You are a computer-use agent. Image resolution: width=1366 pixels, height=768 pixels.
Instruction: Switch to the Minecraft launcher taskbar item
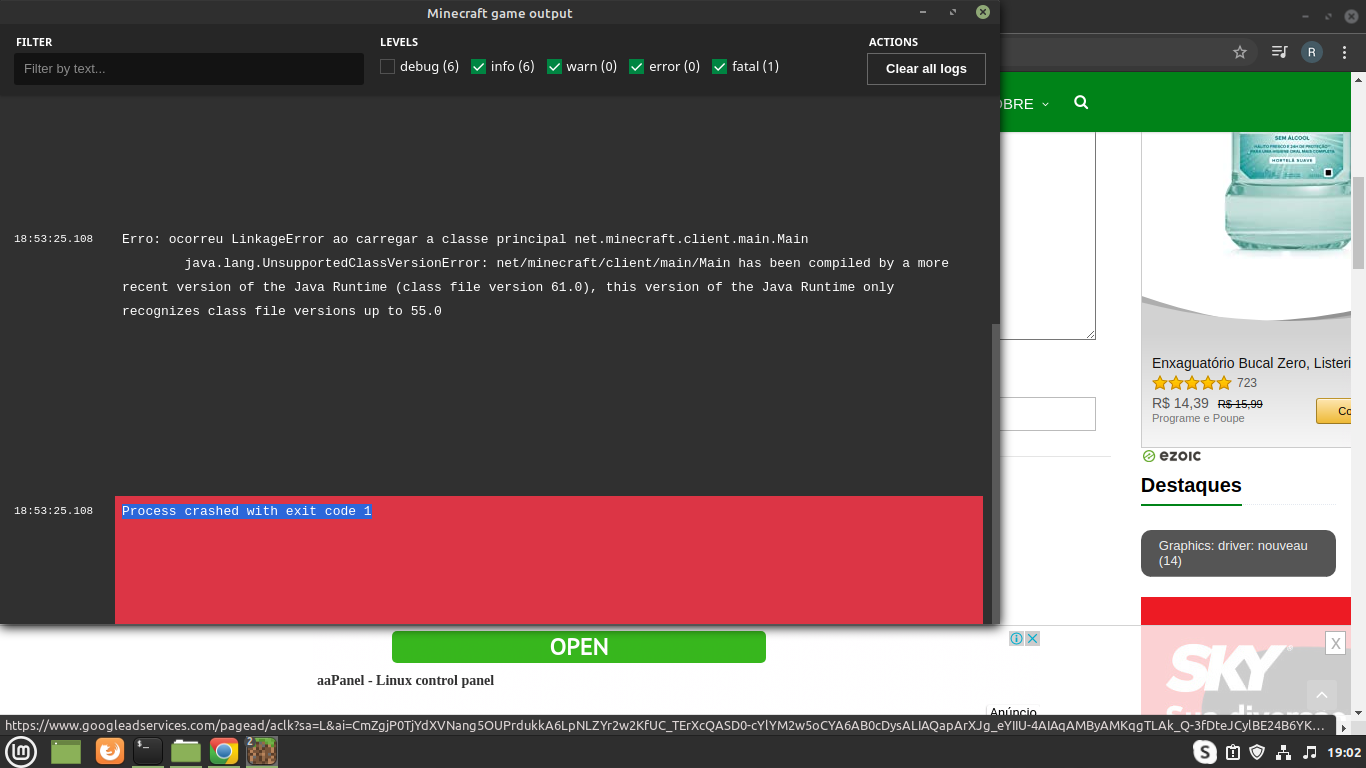click(x=262, y=752)
